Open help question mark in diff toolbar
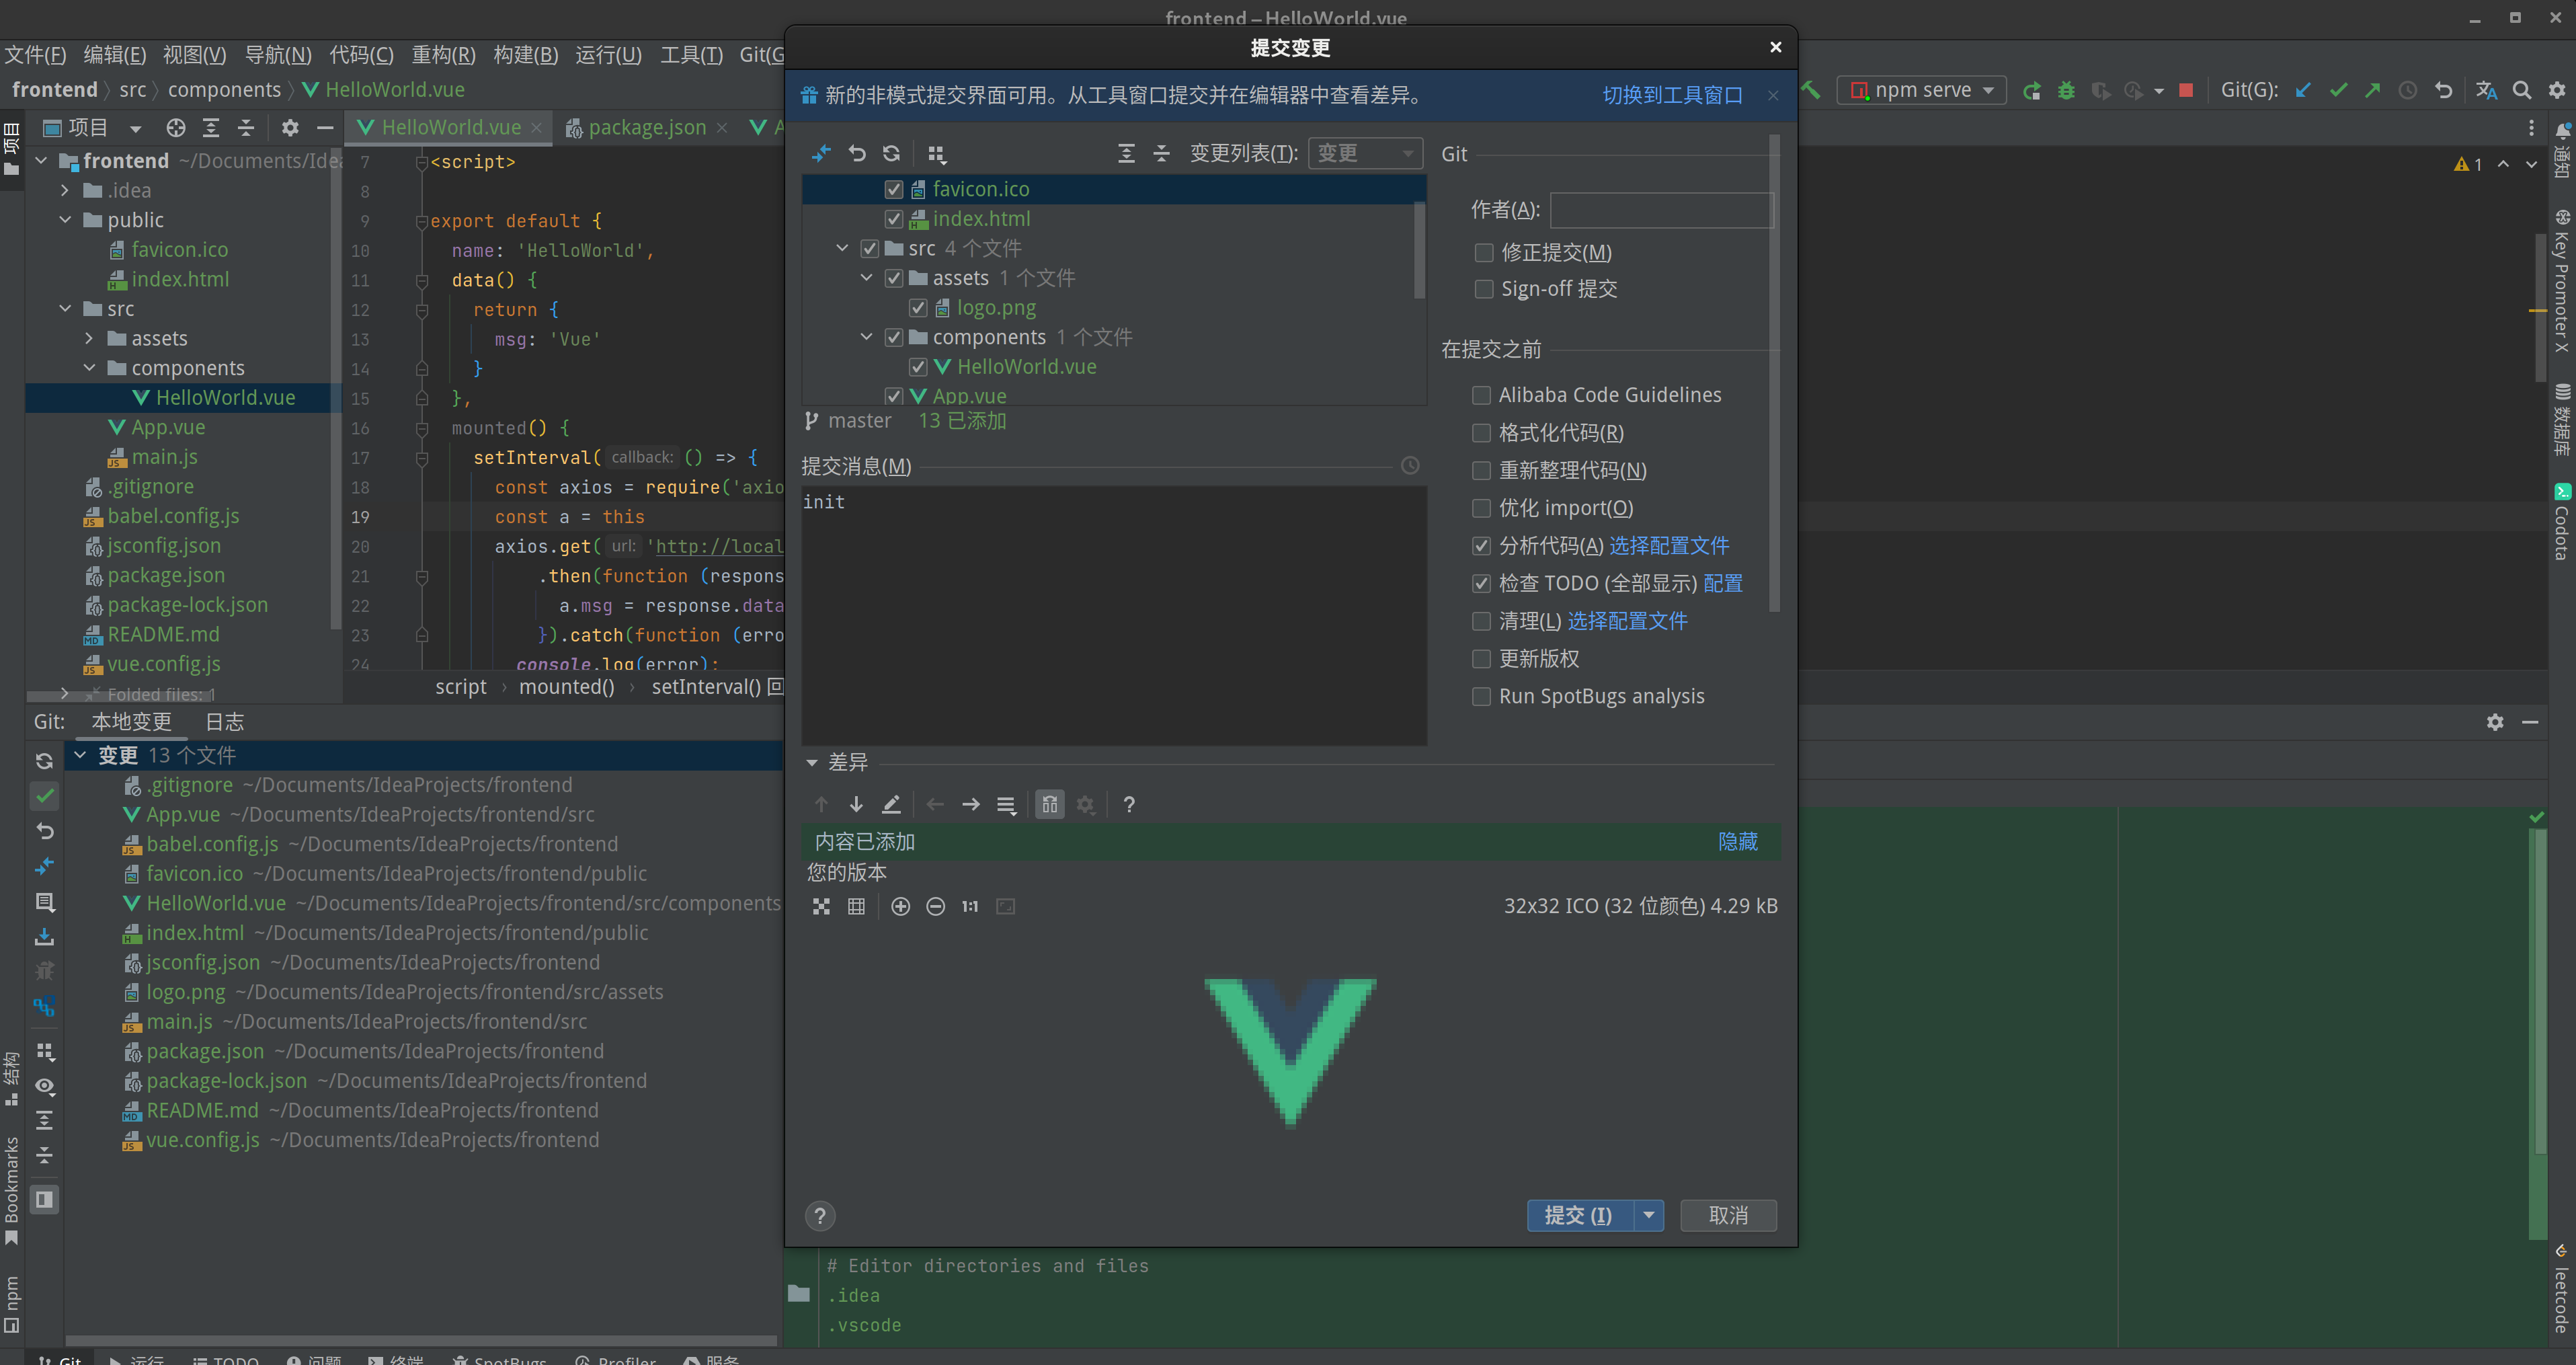Viewport: 2576px width, 1365px height. pos(1129,805)
